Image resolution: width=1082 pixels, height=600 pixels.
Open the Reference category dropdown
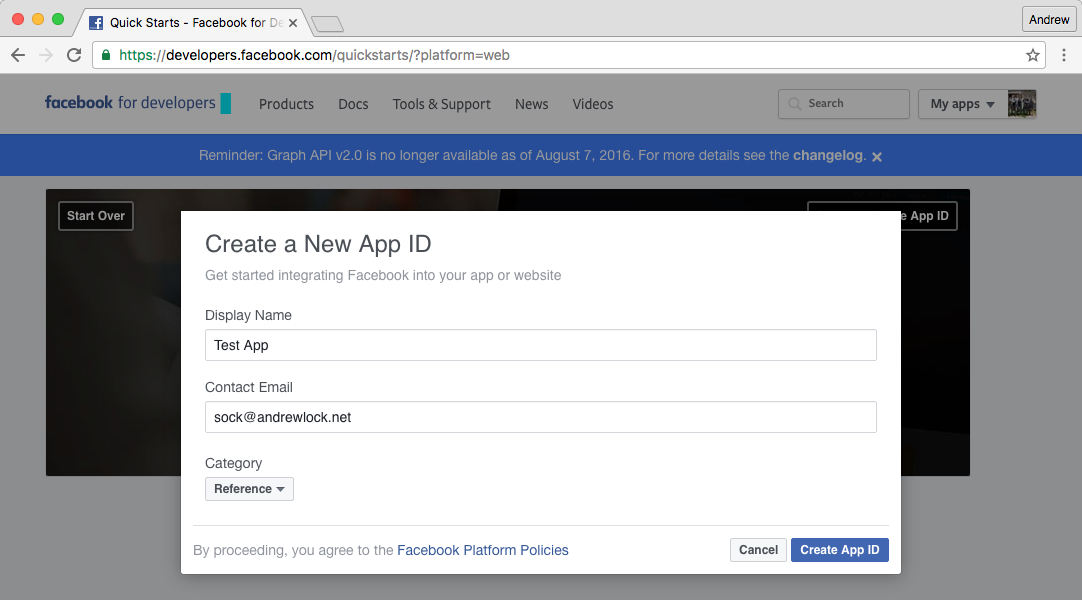tap(249, 489)
